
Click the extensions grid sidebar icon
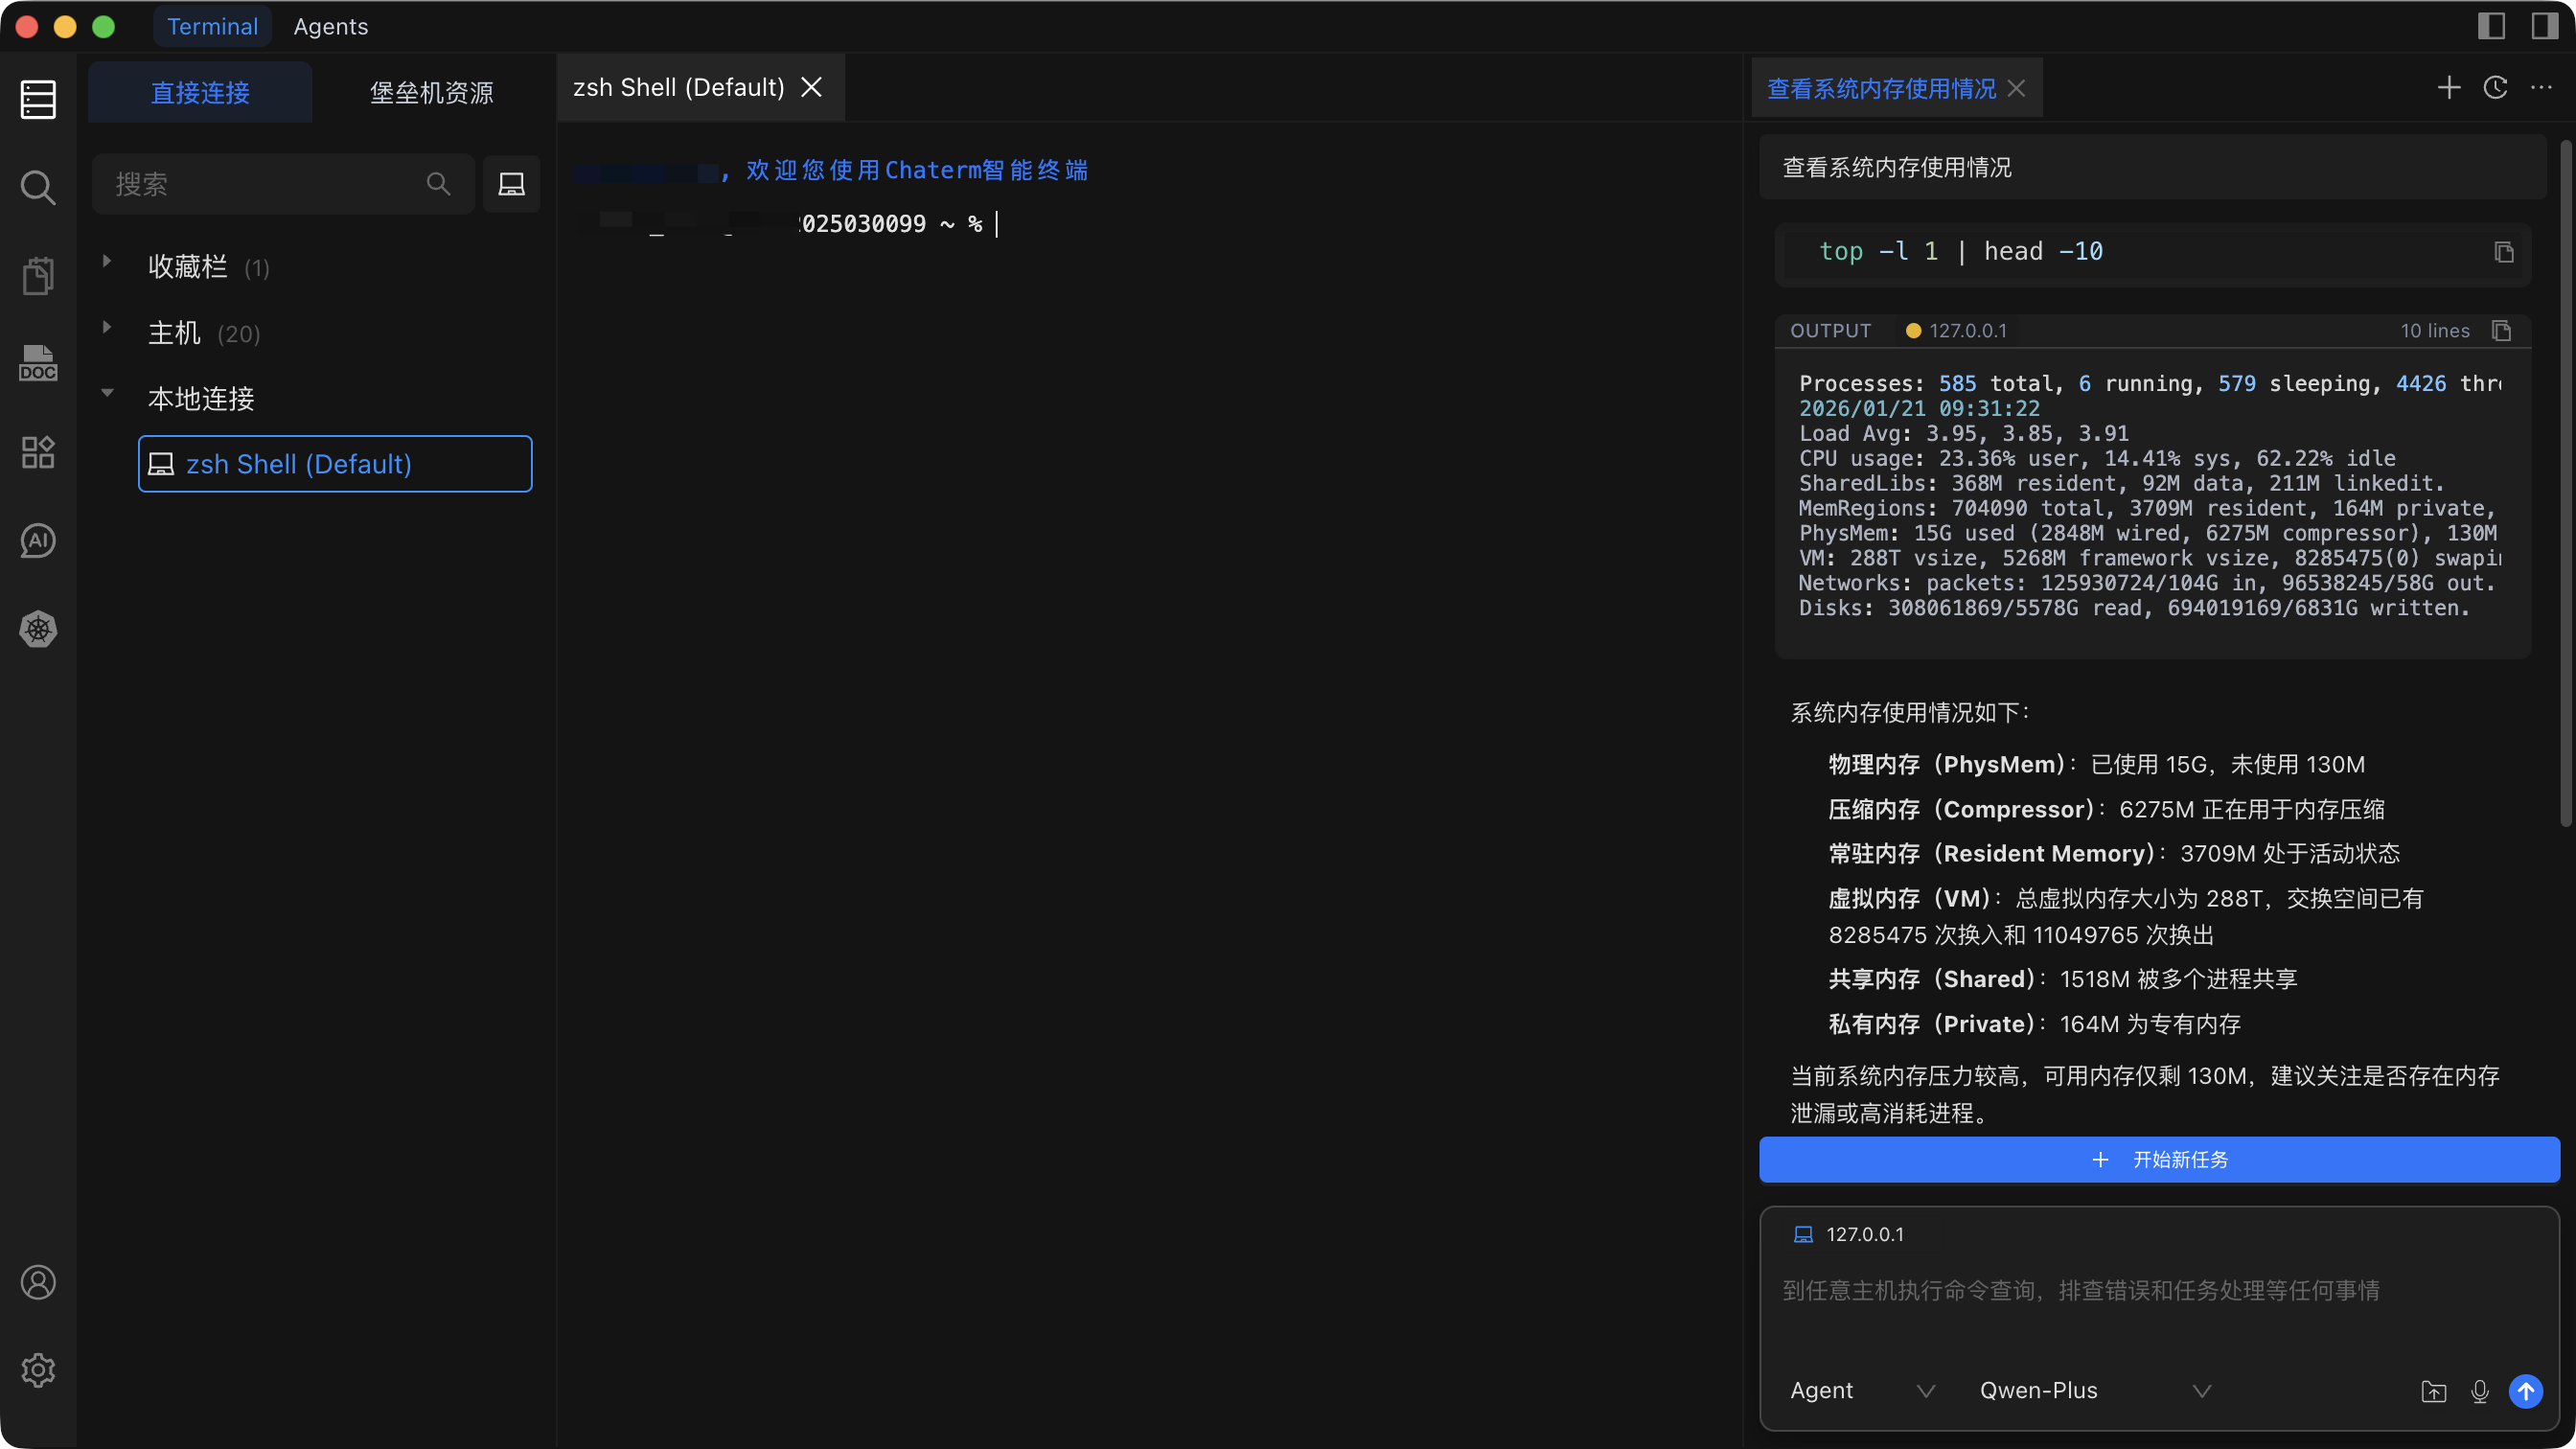click(x=38, y=452)
